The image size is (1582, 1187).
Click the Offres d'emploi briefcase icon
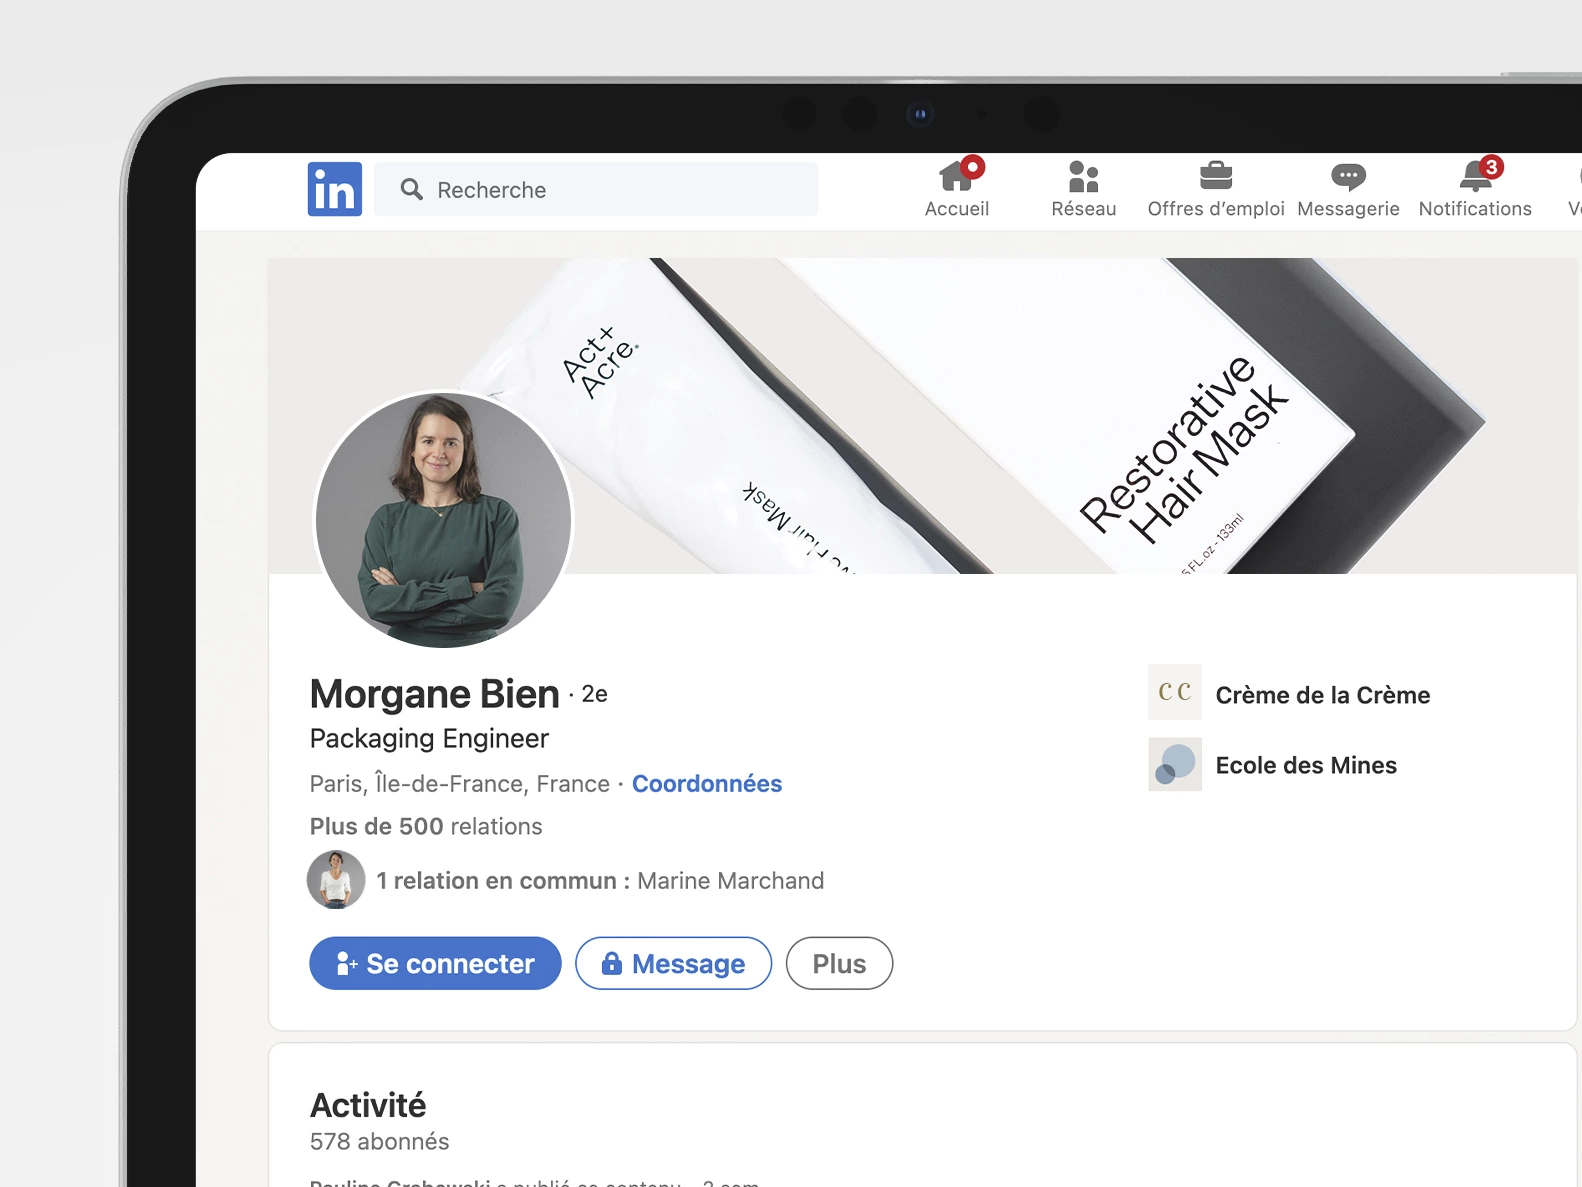tap(1215, 177)
